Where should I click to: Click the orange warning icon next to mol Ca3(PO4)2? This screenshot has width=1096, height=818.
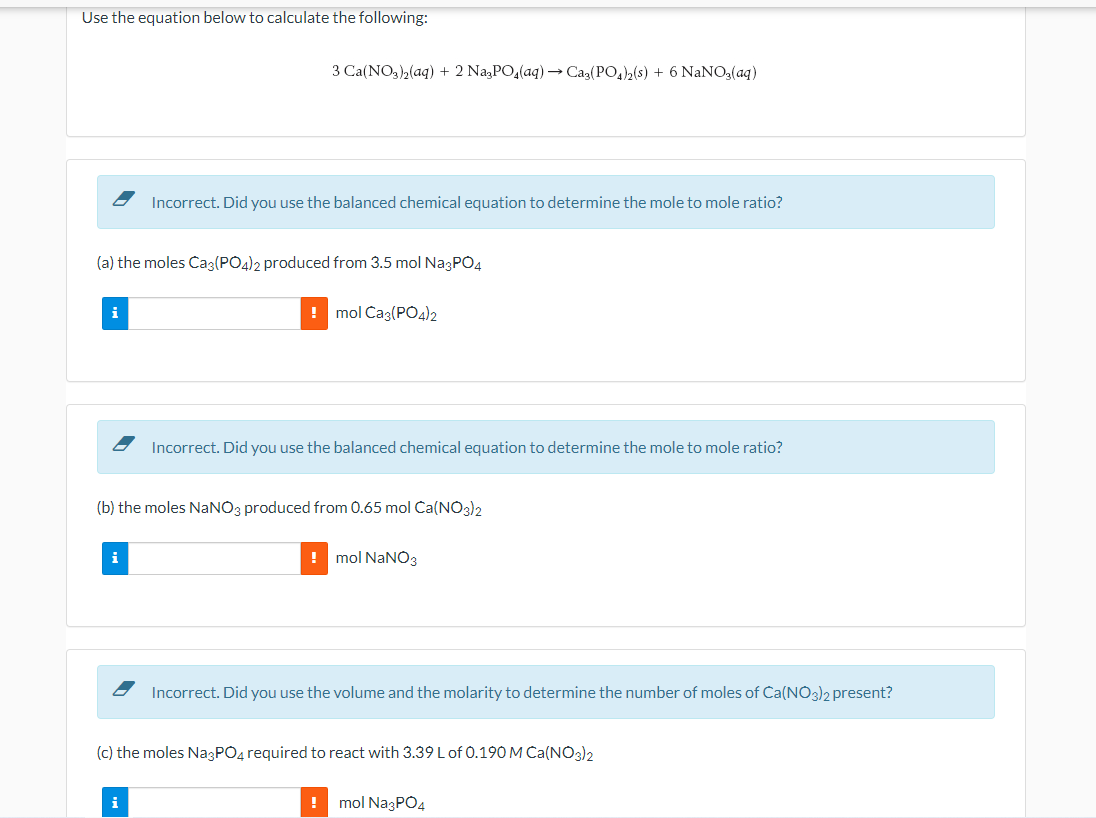click(x=313, y=312)
